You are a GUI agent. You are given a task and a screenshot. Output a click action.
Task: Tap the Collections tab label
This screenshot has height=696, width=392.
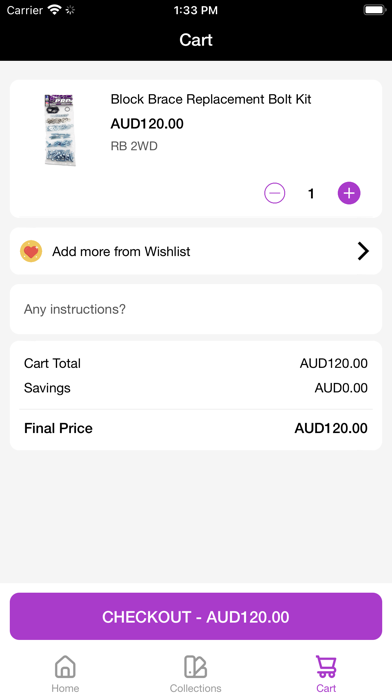pyautogui.click(x=195, y=688)
